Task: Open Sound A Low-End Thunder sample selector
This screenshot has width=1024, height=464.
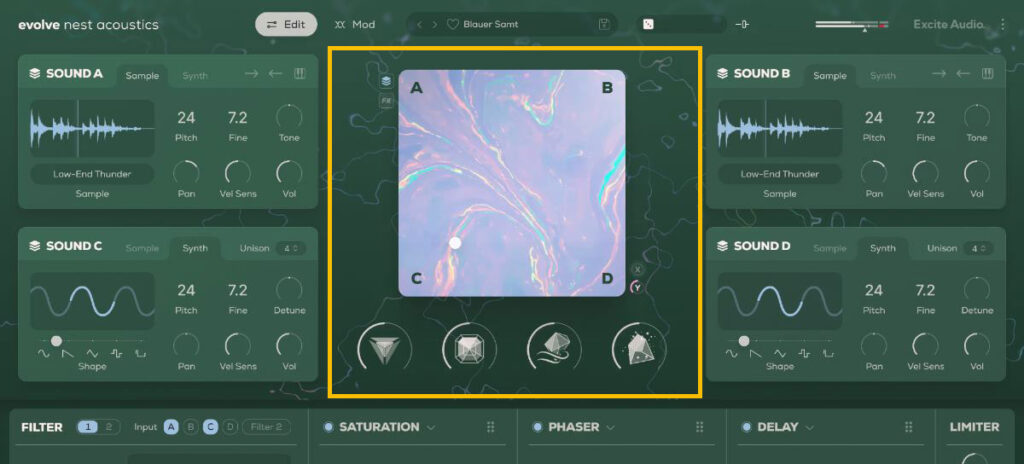Action: click(x=92, y=174)
